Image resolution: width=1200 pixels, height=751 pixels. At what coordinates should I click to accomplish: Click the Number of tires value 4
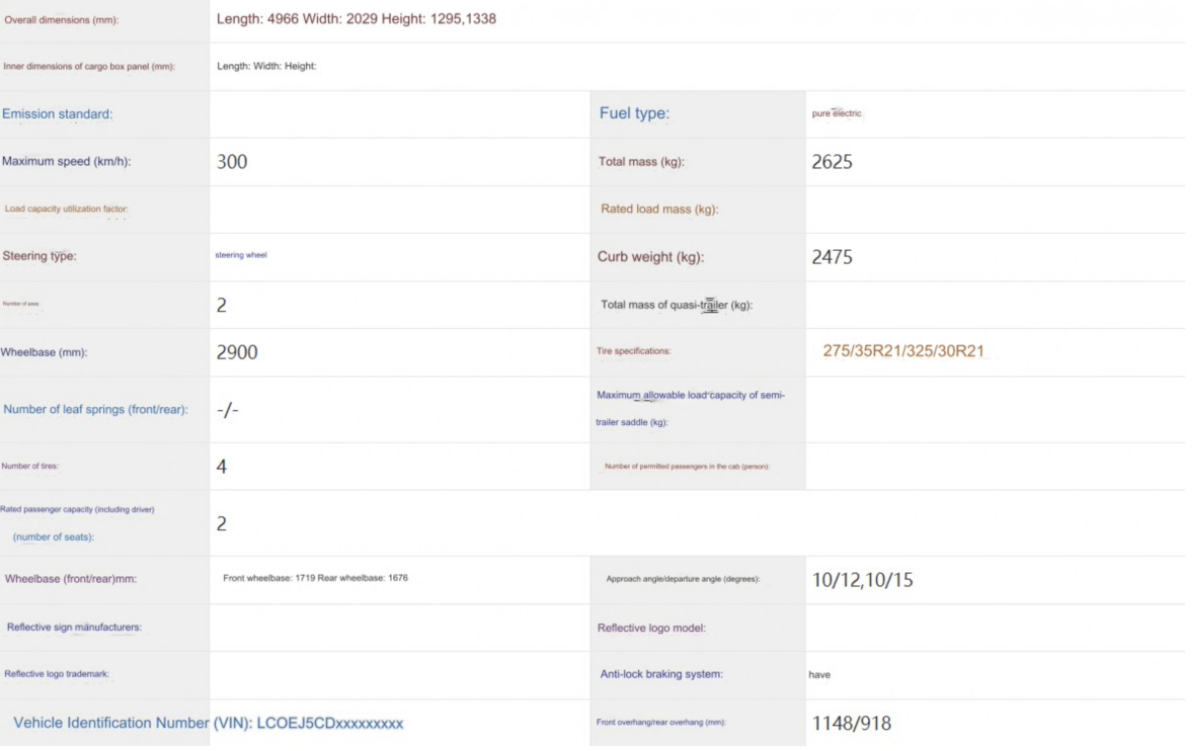[x=222, y=466]
